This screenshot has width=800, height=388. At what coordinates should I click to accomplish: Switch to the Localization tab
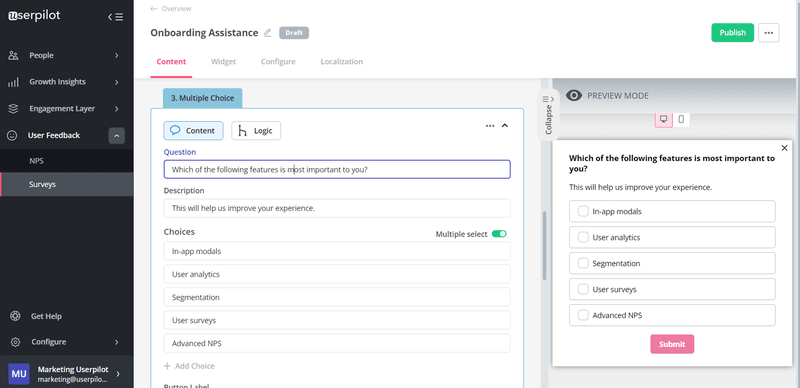click(342, 62)
